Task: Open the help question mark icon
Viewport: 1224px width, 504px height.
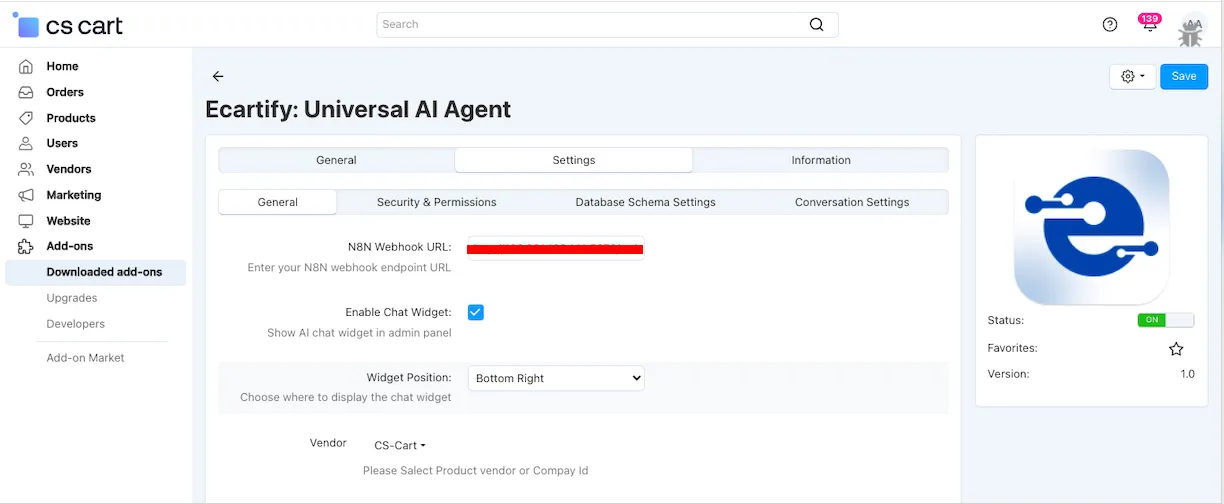Action: point(1110,25)
